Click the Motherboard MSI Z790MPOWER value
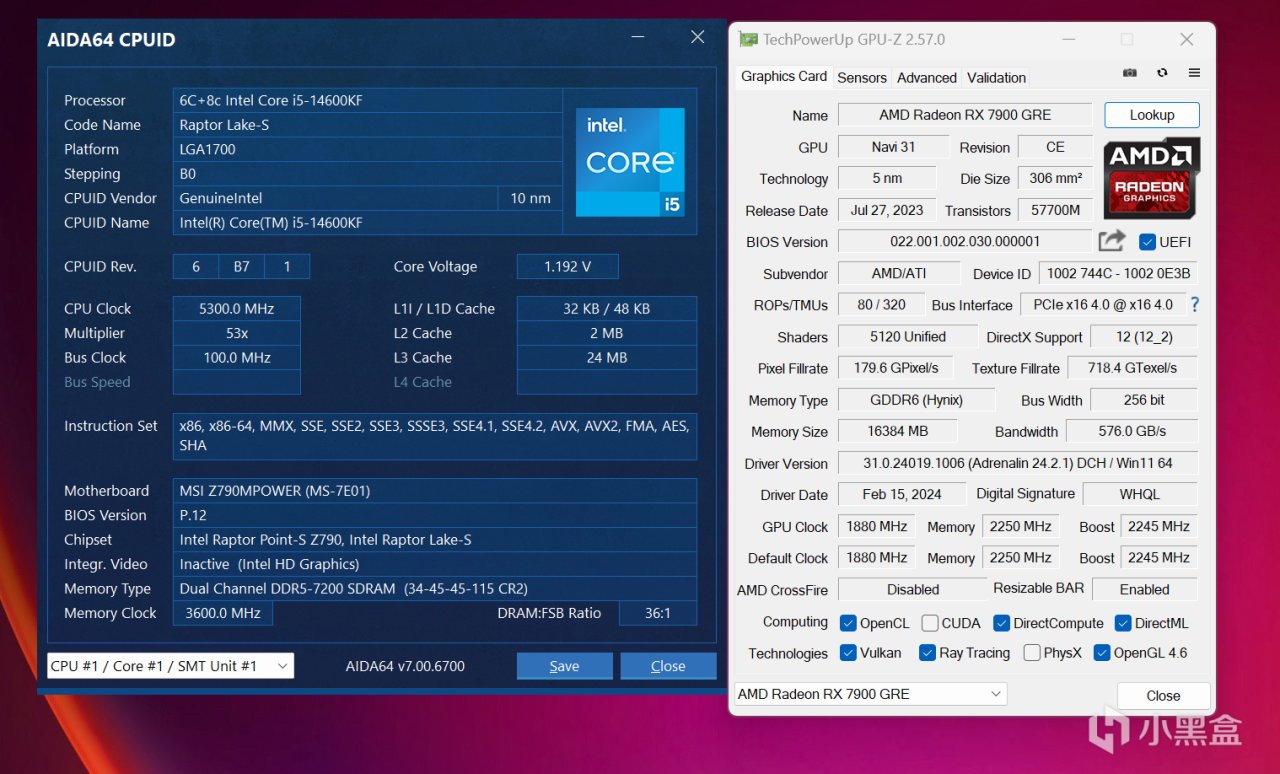The width and height of the screenshot is (1280, 774). click(x=435, y=491)
